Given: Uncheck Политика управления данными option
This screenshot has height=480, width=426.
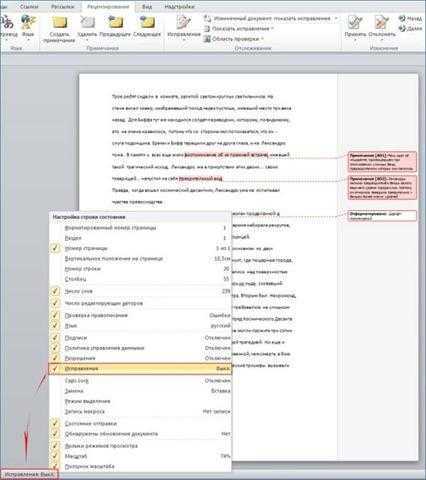Looking at the screenshot, I should pos(140,348).
